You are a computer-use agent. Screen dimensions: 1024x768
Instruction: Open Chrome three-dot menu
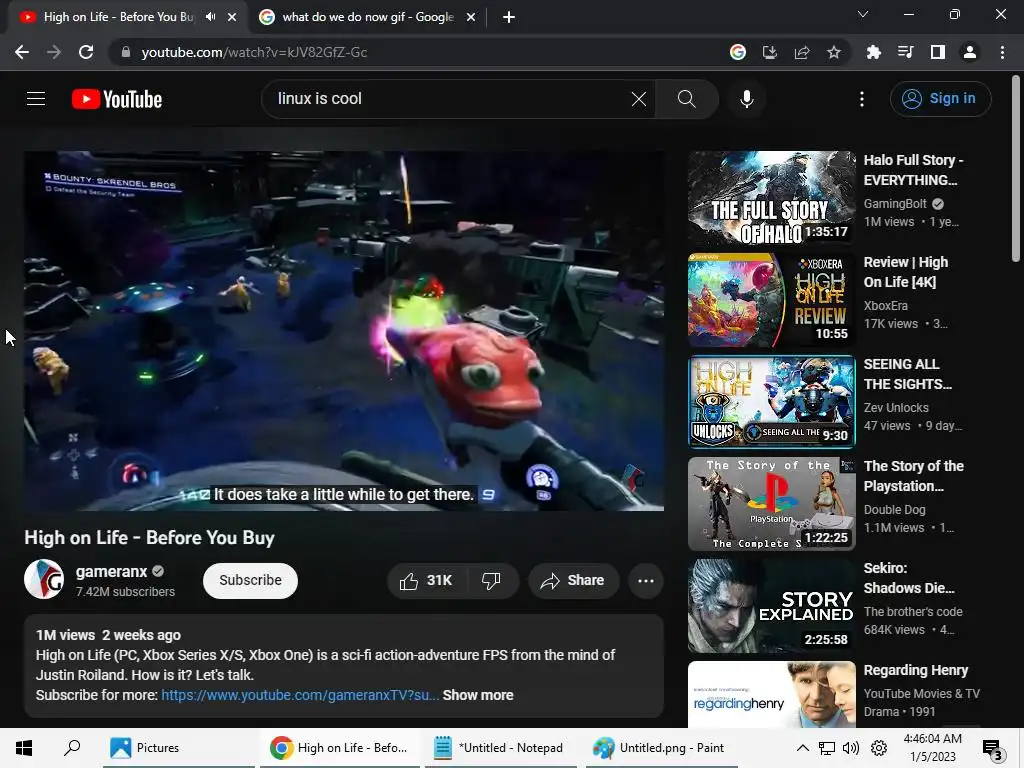tap(1002, 52)
